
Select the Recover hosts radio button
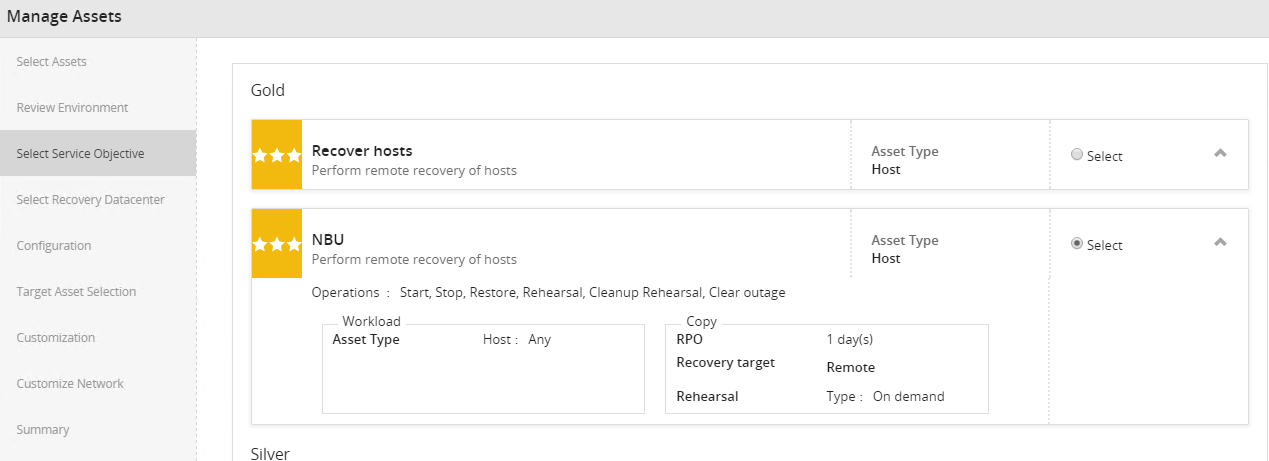coord(1077,155)
